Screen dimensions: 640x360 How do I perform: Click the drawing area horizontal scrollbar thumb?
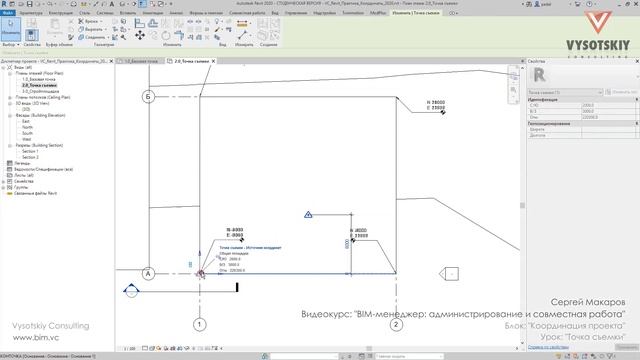coord(369,349)
